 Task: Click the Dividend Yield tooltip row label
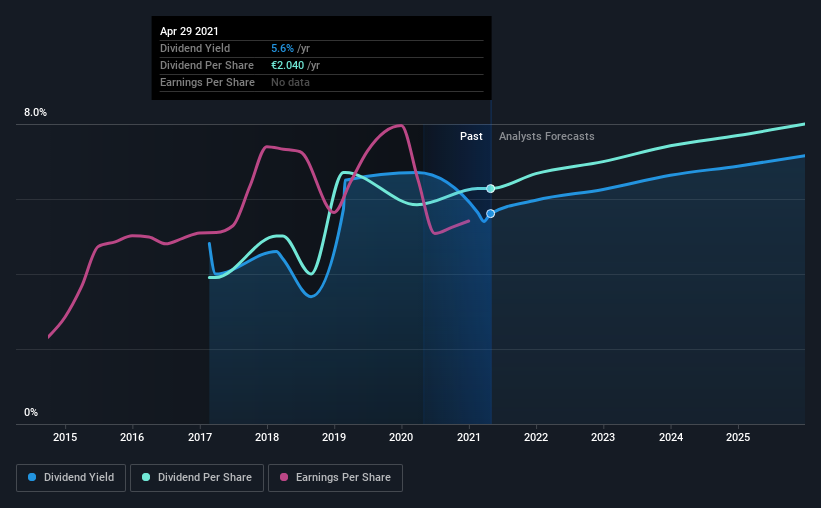(x=195, y=48)
